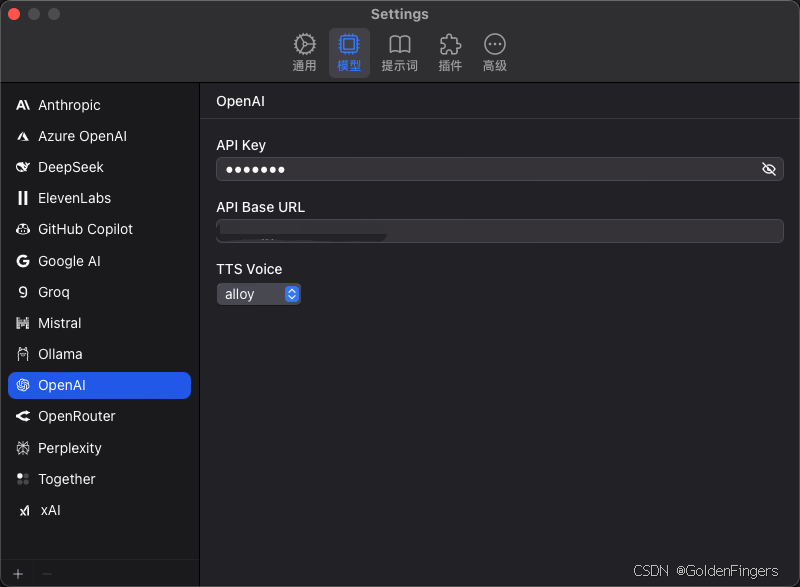Click the Groq logo icon
The image size is (800, 587).
tap(23, 292)
